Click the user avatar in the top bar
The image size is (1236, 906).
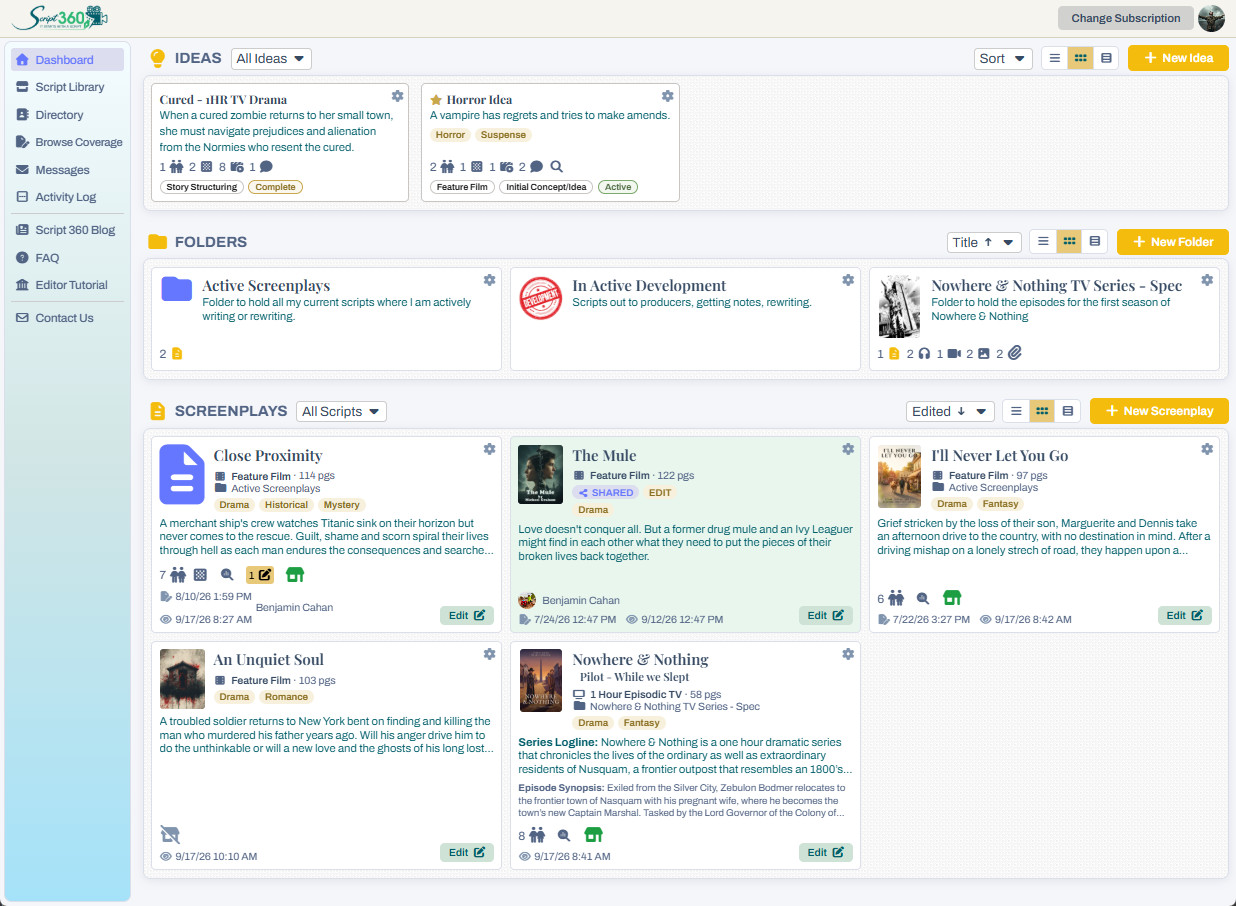(x=1211, y=18)
